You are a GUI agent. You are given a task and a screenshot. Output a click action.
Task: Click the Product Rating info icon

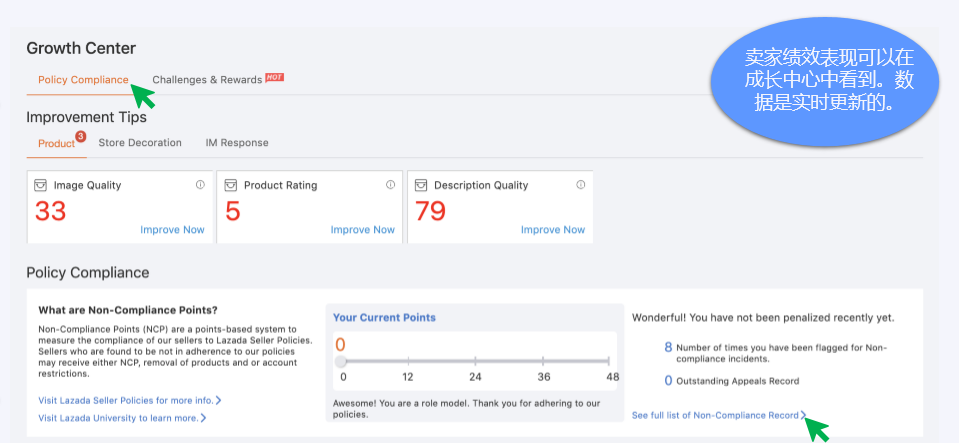[390, 185]
